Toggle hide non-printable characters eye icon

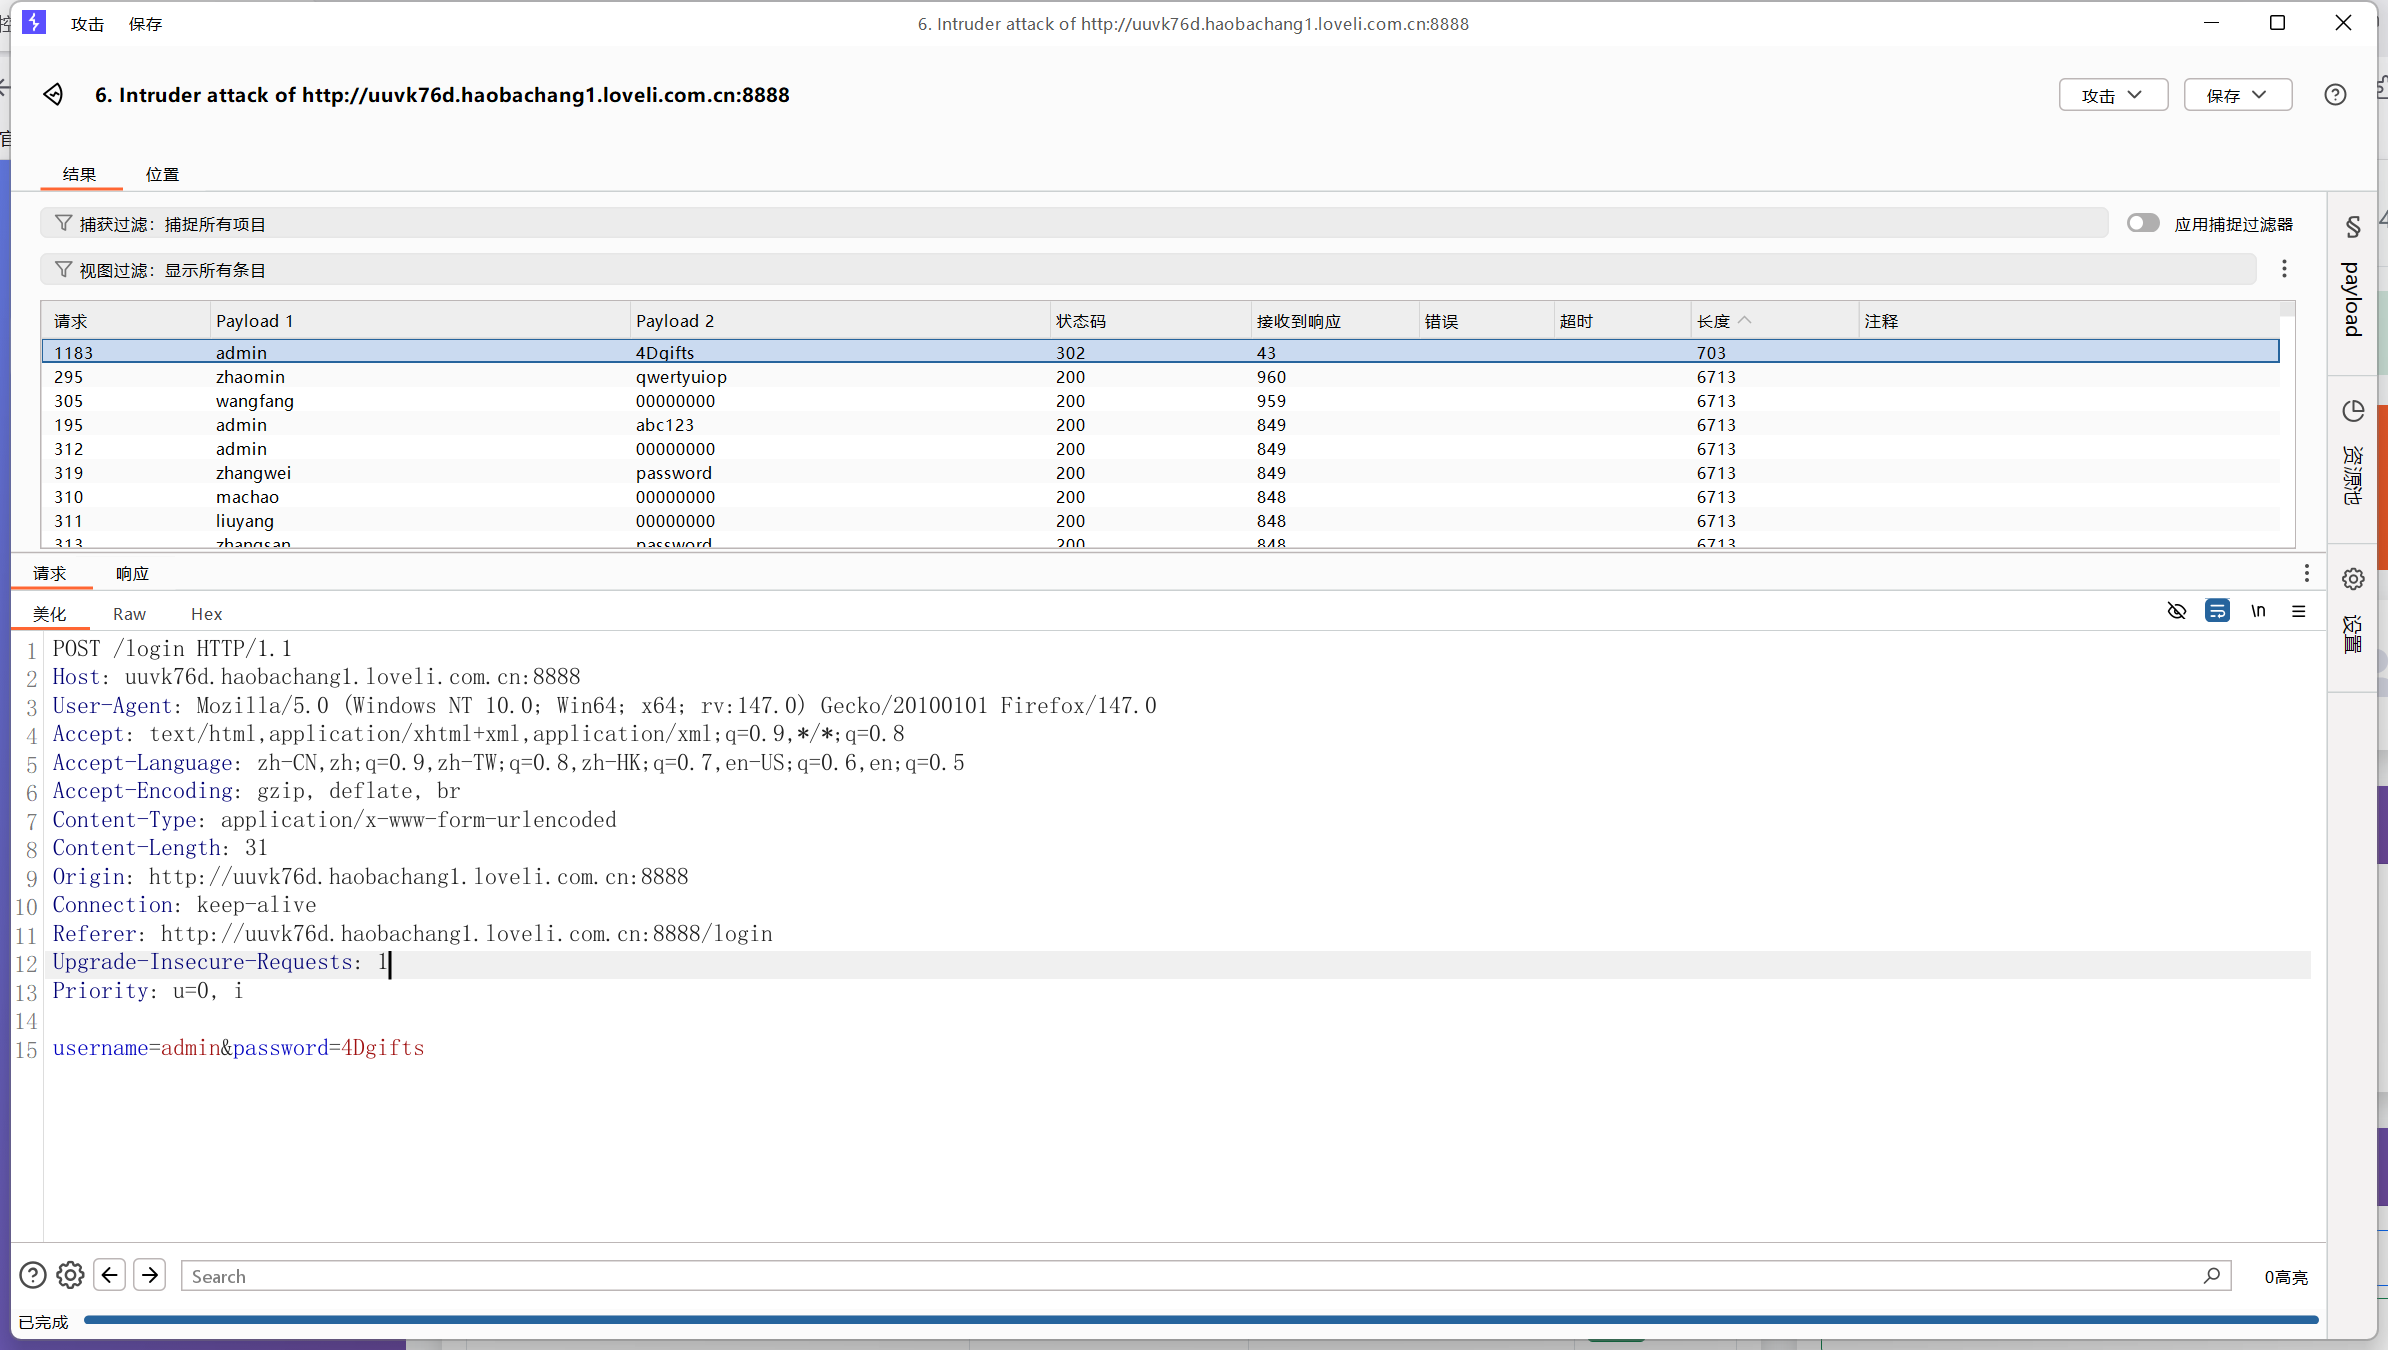pos(2177,611)
